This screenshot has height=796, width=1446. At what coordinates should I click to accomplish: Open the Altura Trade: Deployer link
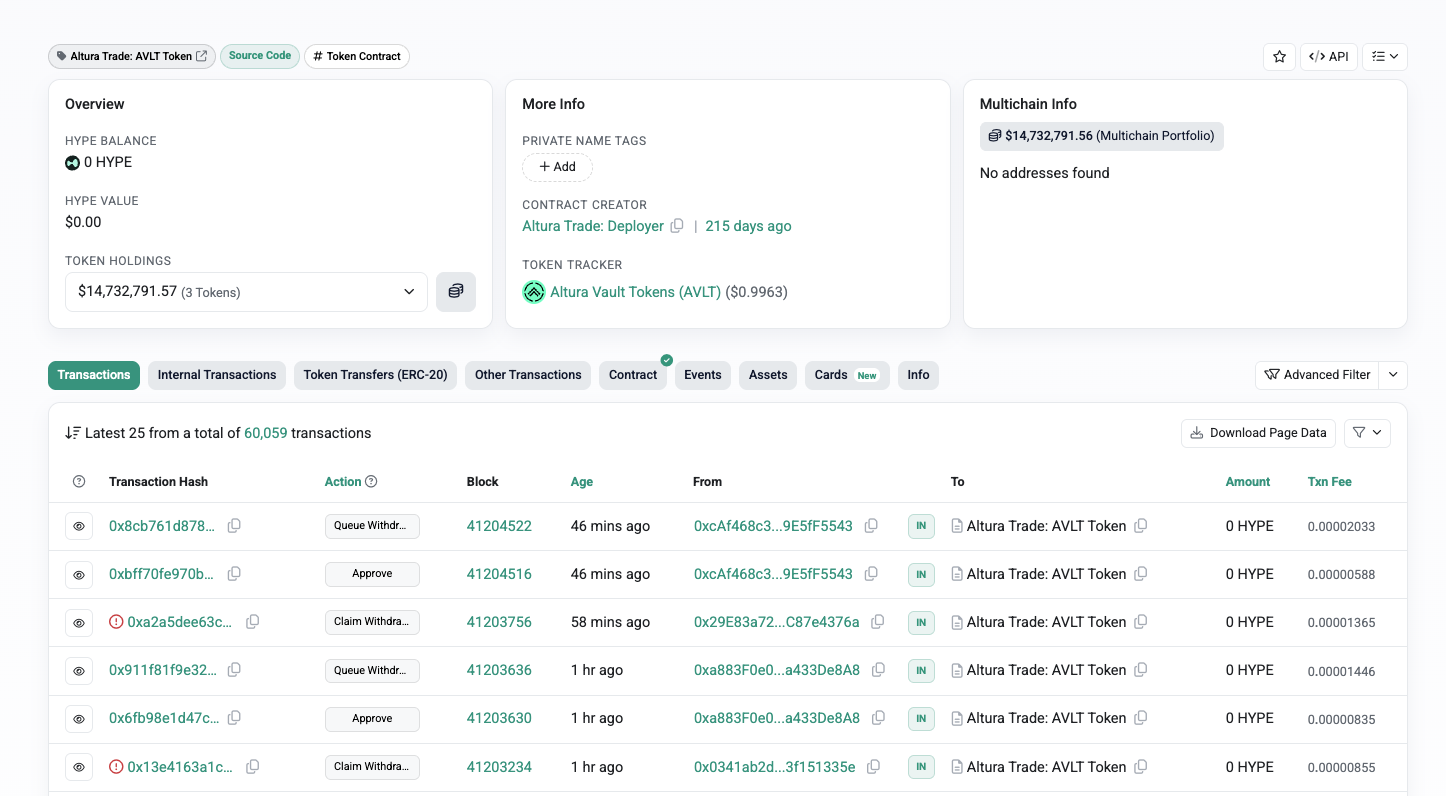tap(593, 226)
